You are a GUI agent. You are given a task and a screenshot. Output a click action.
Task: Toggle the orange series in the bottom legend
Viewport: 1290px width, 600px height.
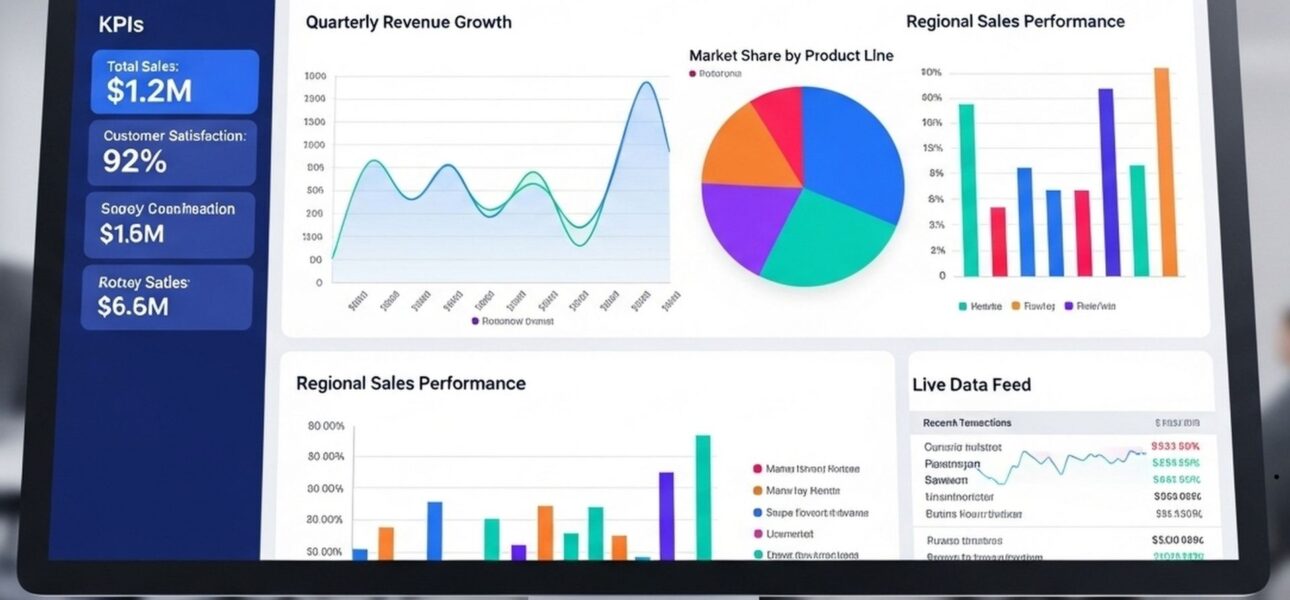click(x=757, y=490)
